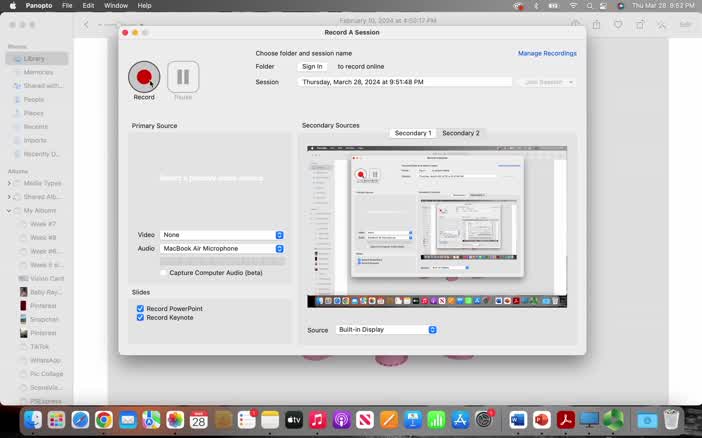Start recording with the red Record button
This screenshot has height=438, width=702.
(x=144, y=77)
